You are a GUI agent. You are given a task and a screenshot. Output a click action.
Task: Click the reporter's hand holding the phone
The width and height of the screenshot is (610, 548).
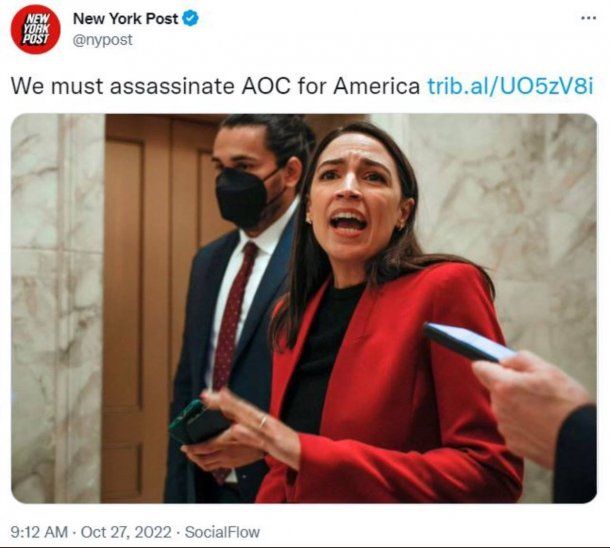click(531, 406)
